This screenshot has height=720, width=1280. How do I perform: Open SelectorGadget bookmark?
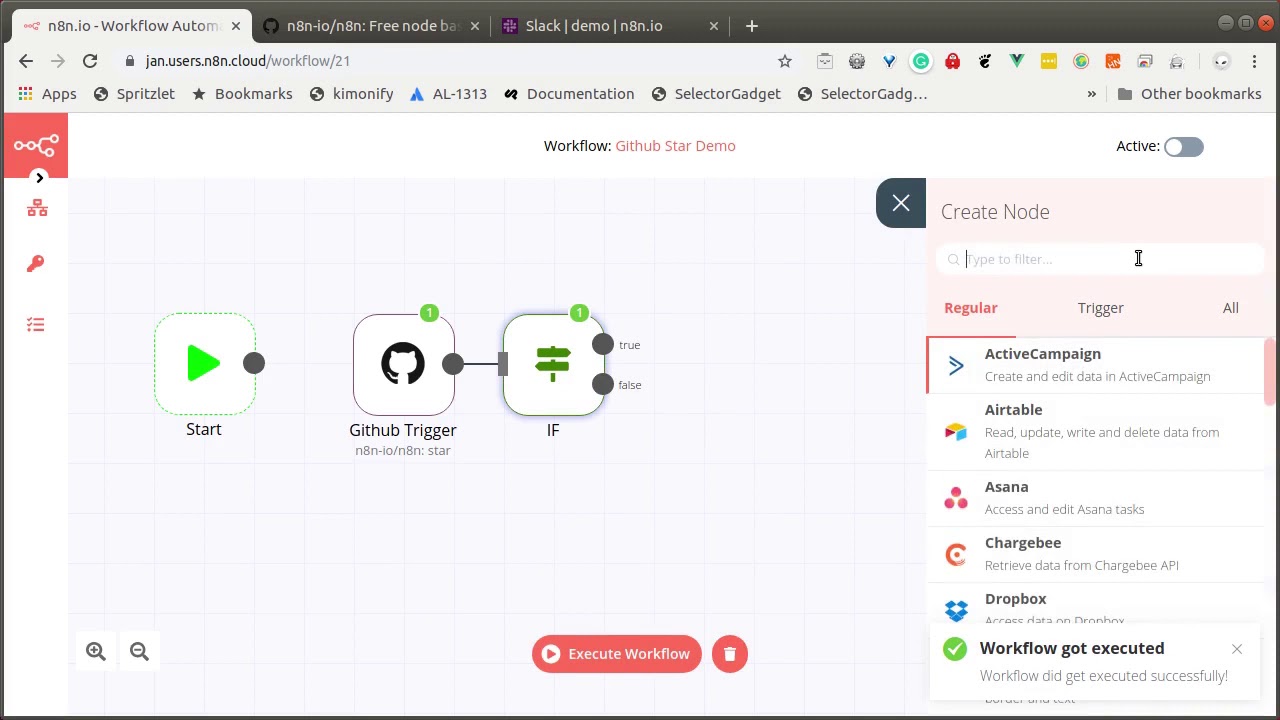(716, 94)
